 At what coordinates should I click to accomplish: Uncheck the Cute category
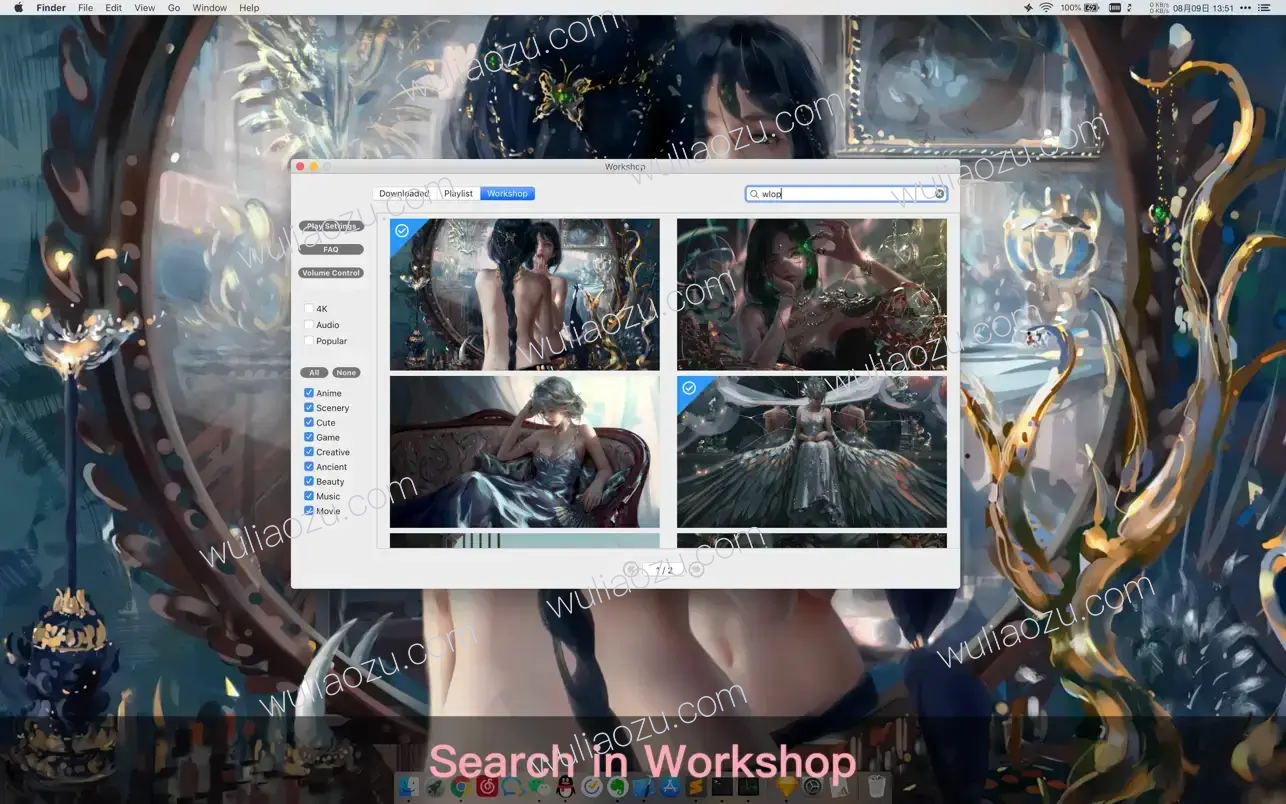pyautogui.click(x=309, y=422)
